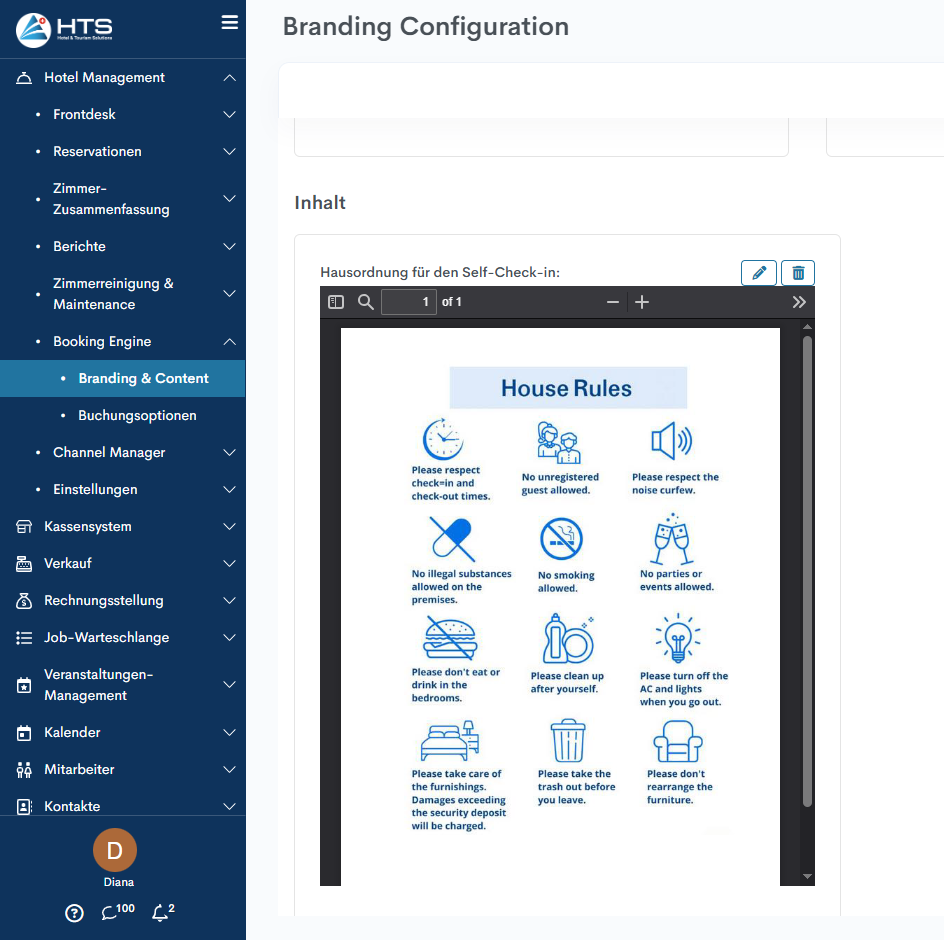Zoom in the PDF with plus
Viewport: 944px width, 940px height.
coord(642,302)
